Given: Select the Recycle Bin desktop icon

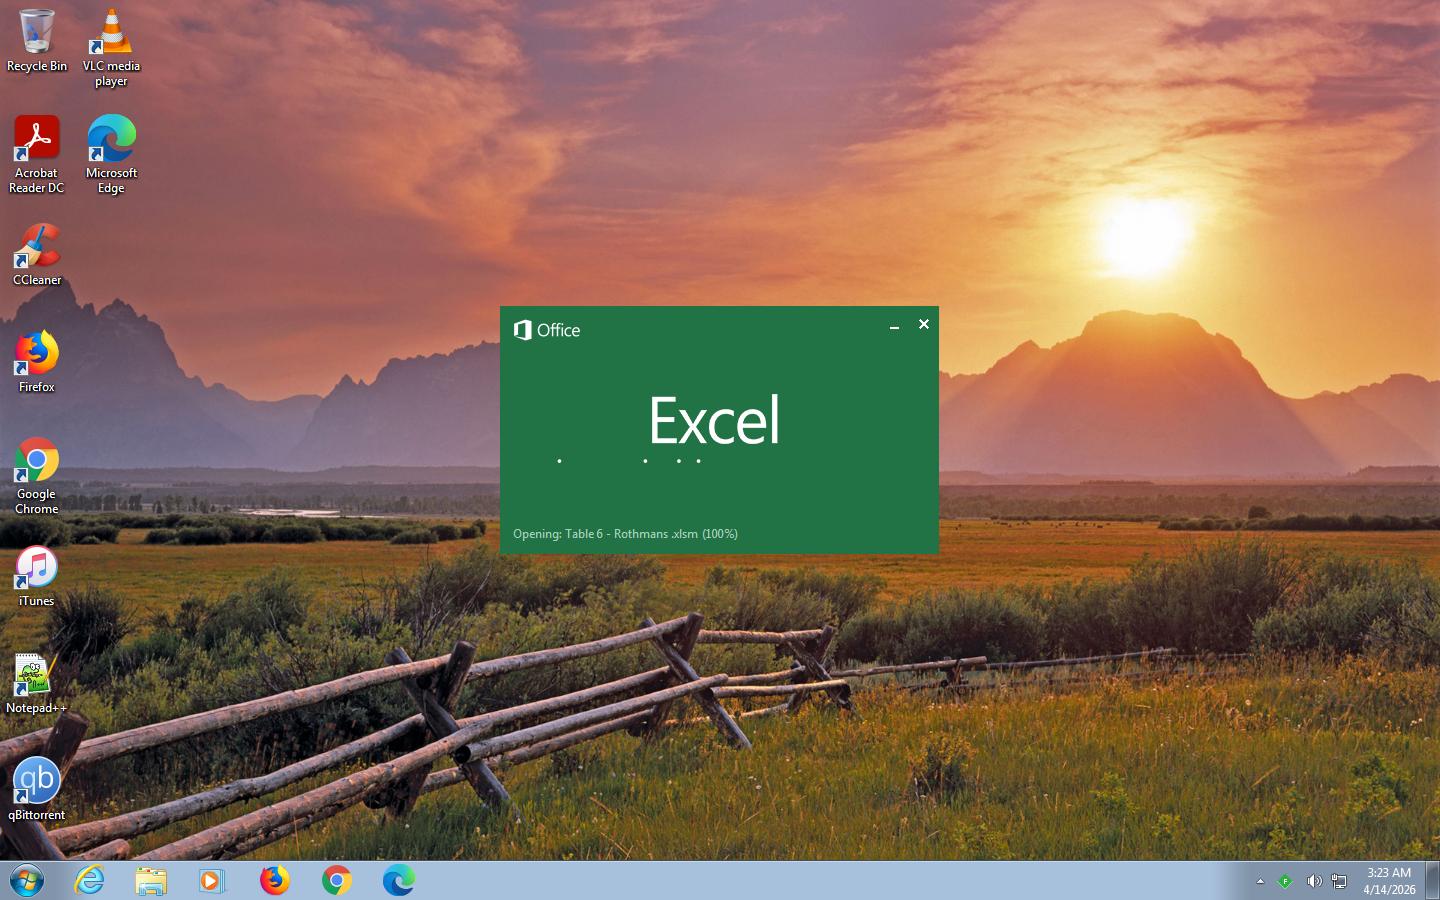Looking at the screenshot, I should (37, 40).
